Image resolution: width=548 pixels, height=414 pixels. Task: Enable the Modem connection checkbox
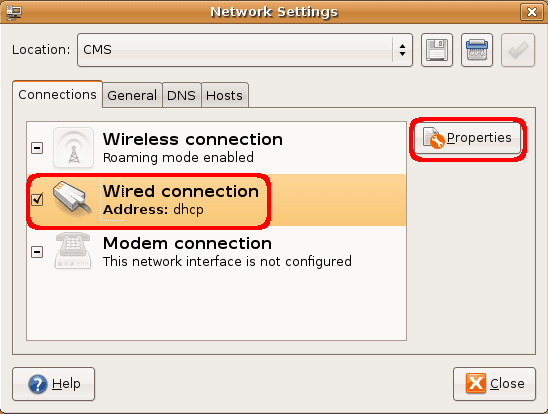[x=37, y=252]
